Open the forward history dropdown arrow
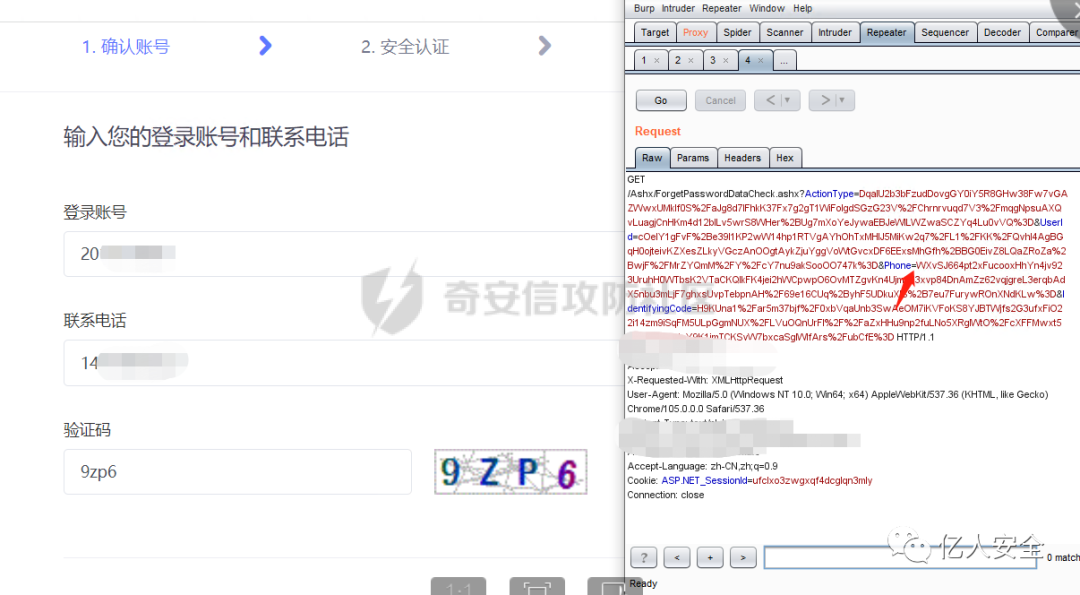 click(842, 101)
